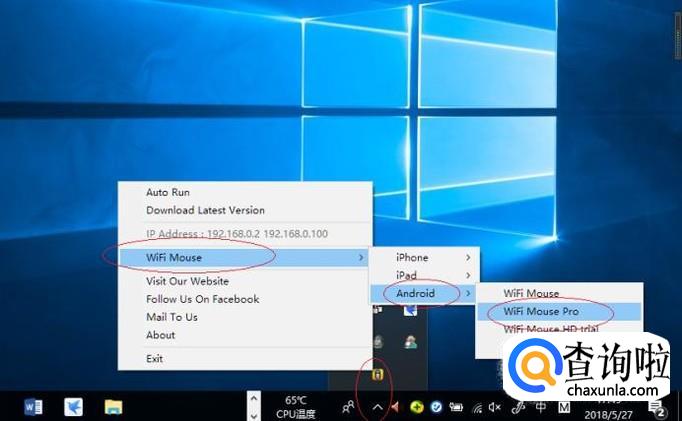Click the blue checkmark tray icon
This screenshot has width=682, height=421.
(x=436, y=407)
